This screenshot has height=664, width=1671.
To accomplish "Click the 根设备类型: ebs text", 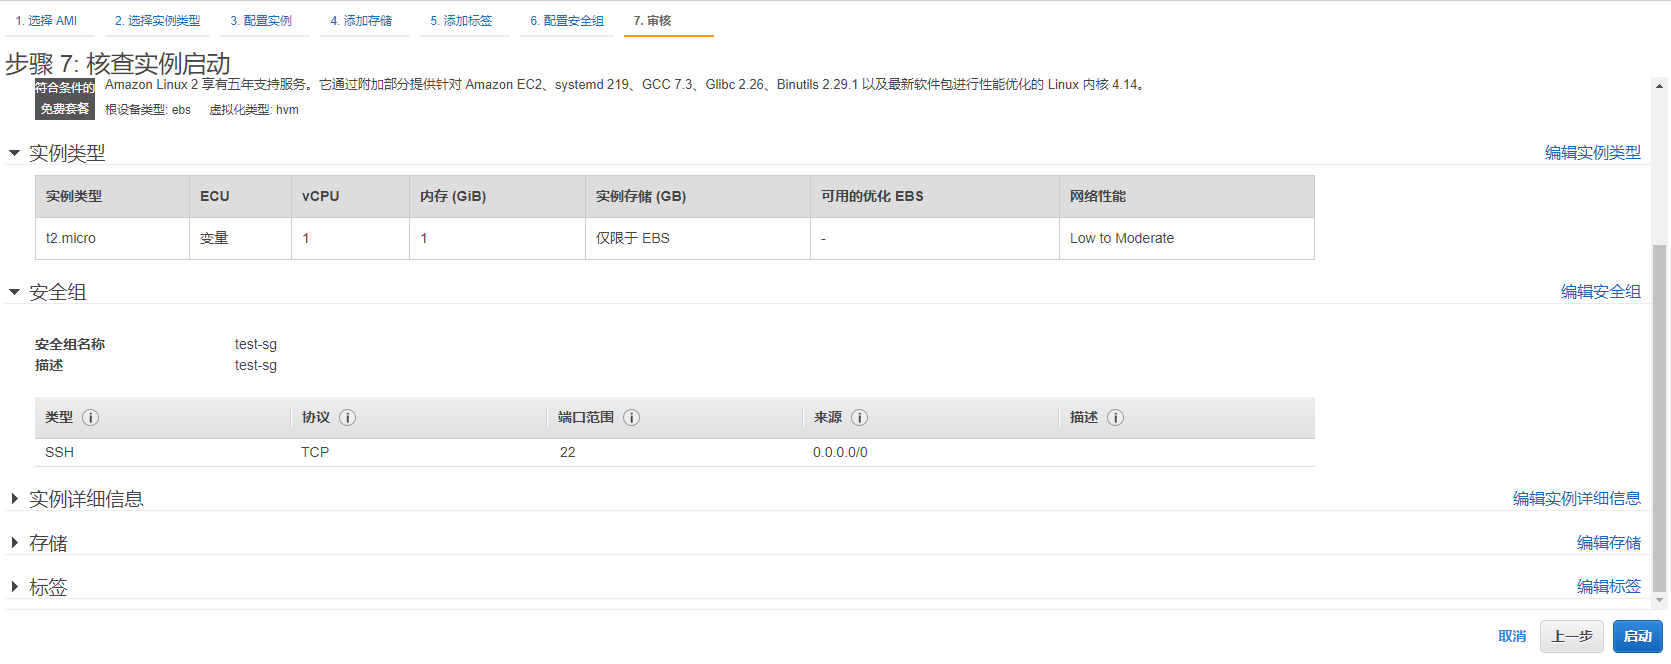I will point(148,110).
